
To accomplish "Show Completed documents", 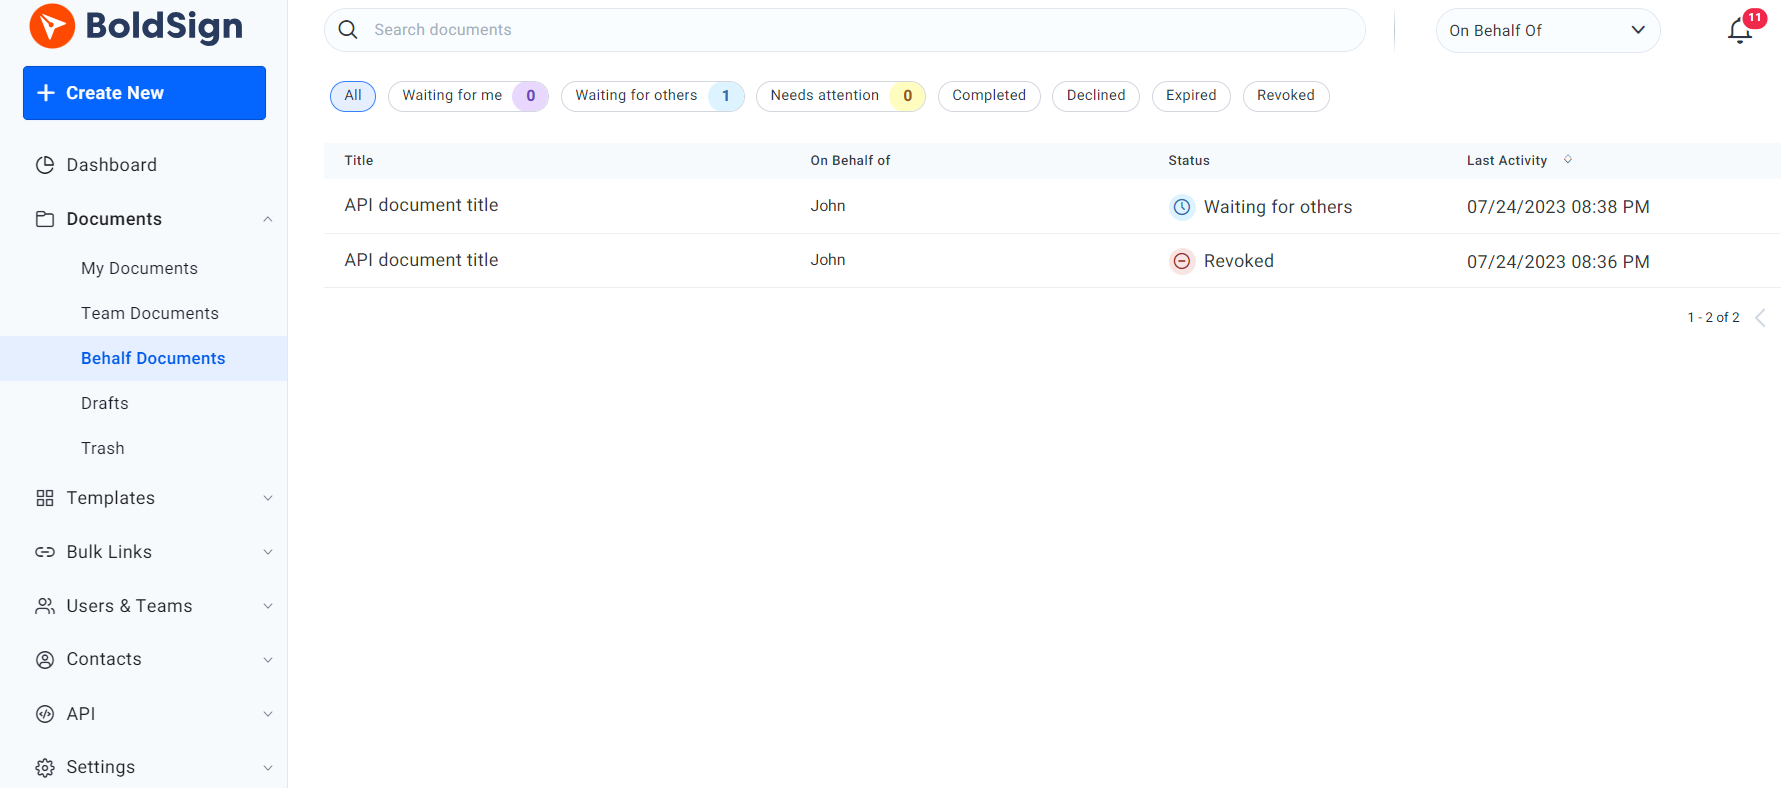I will [989, 96].
